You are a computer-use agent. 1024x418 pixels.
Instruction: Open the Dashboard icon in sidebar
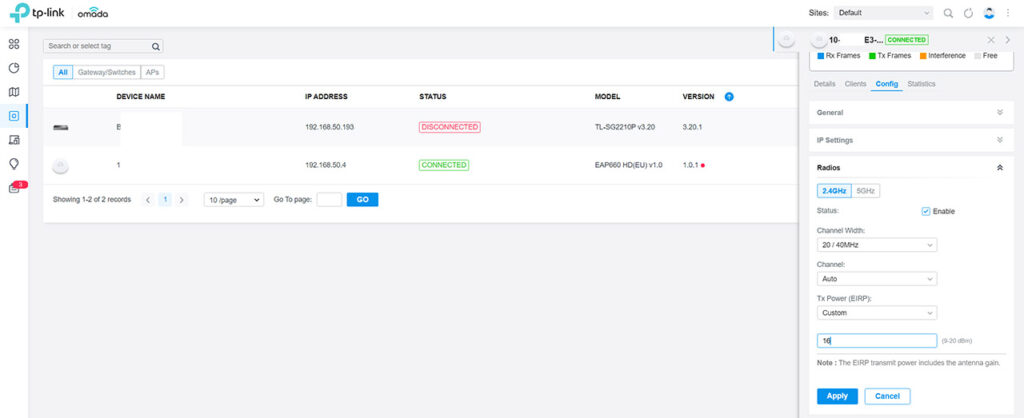[x=14, y=45]
